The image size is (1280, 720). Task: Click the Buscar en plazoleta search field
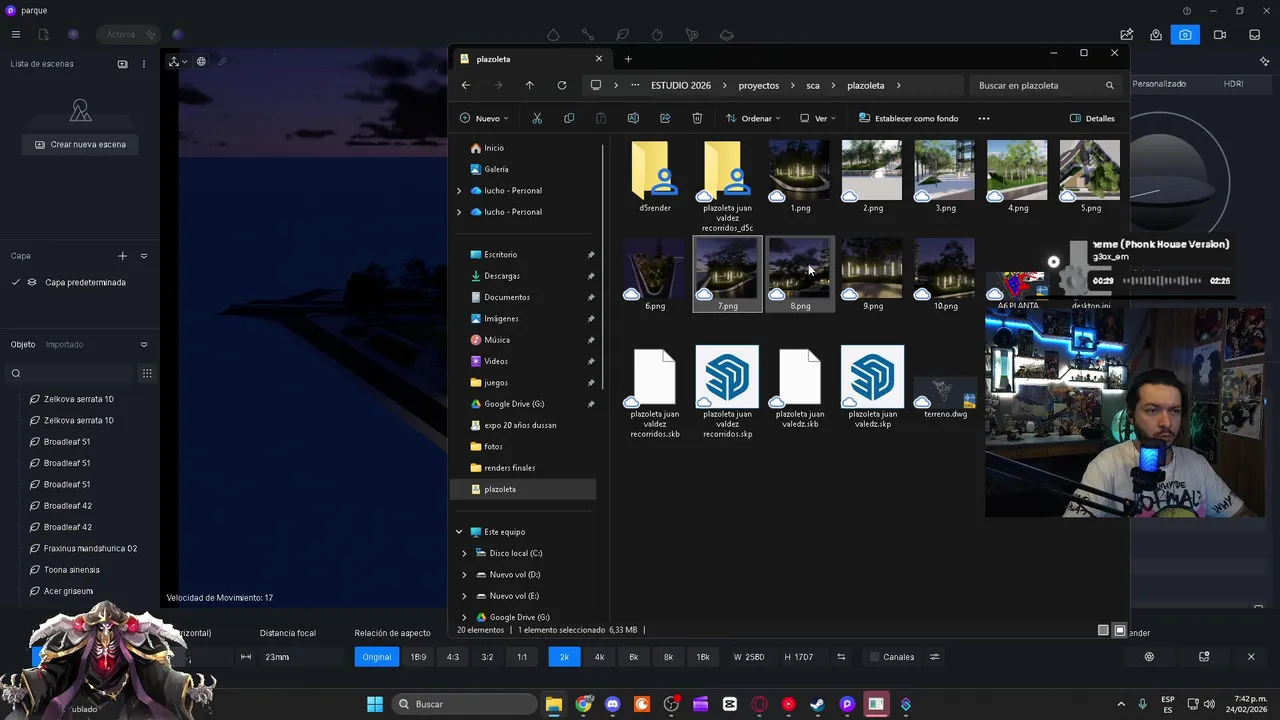pos(1046,86)
